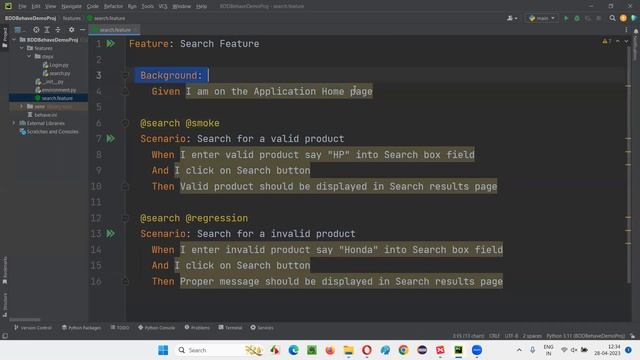Fold the scenario block at line 12

(x=125, y=218)
